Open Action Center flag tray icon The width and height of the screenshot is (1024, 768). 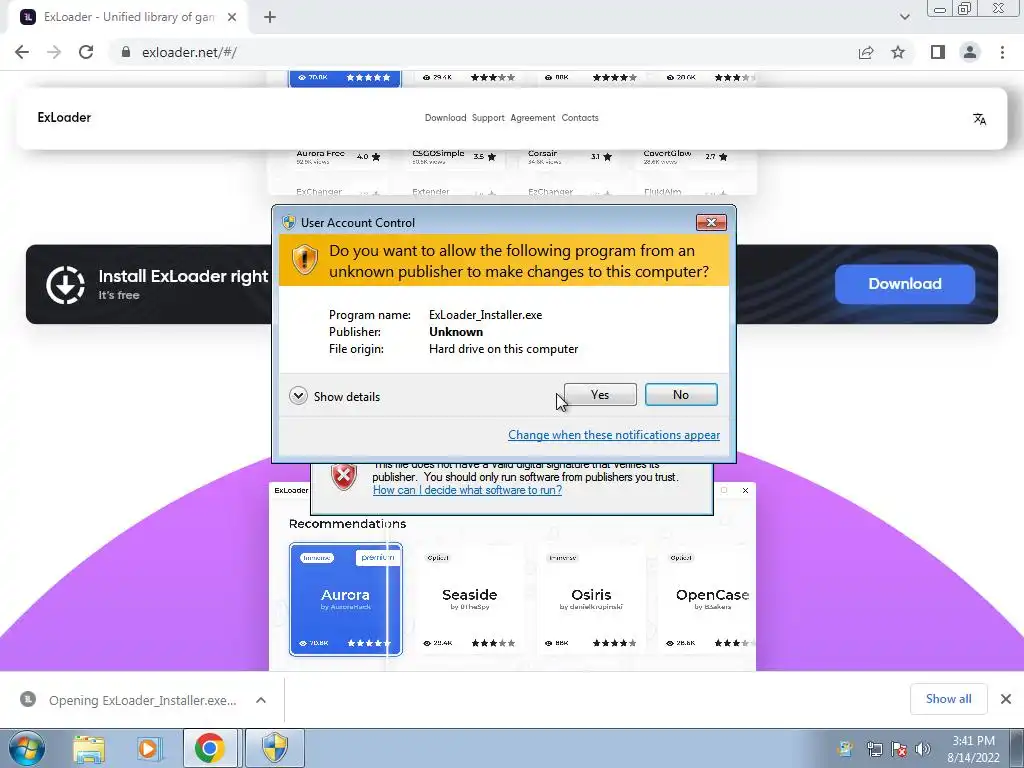click(x=899, y=749)
